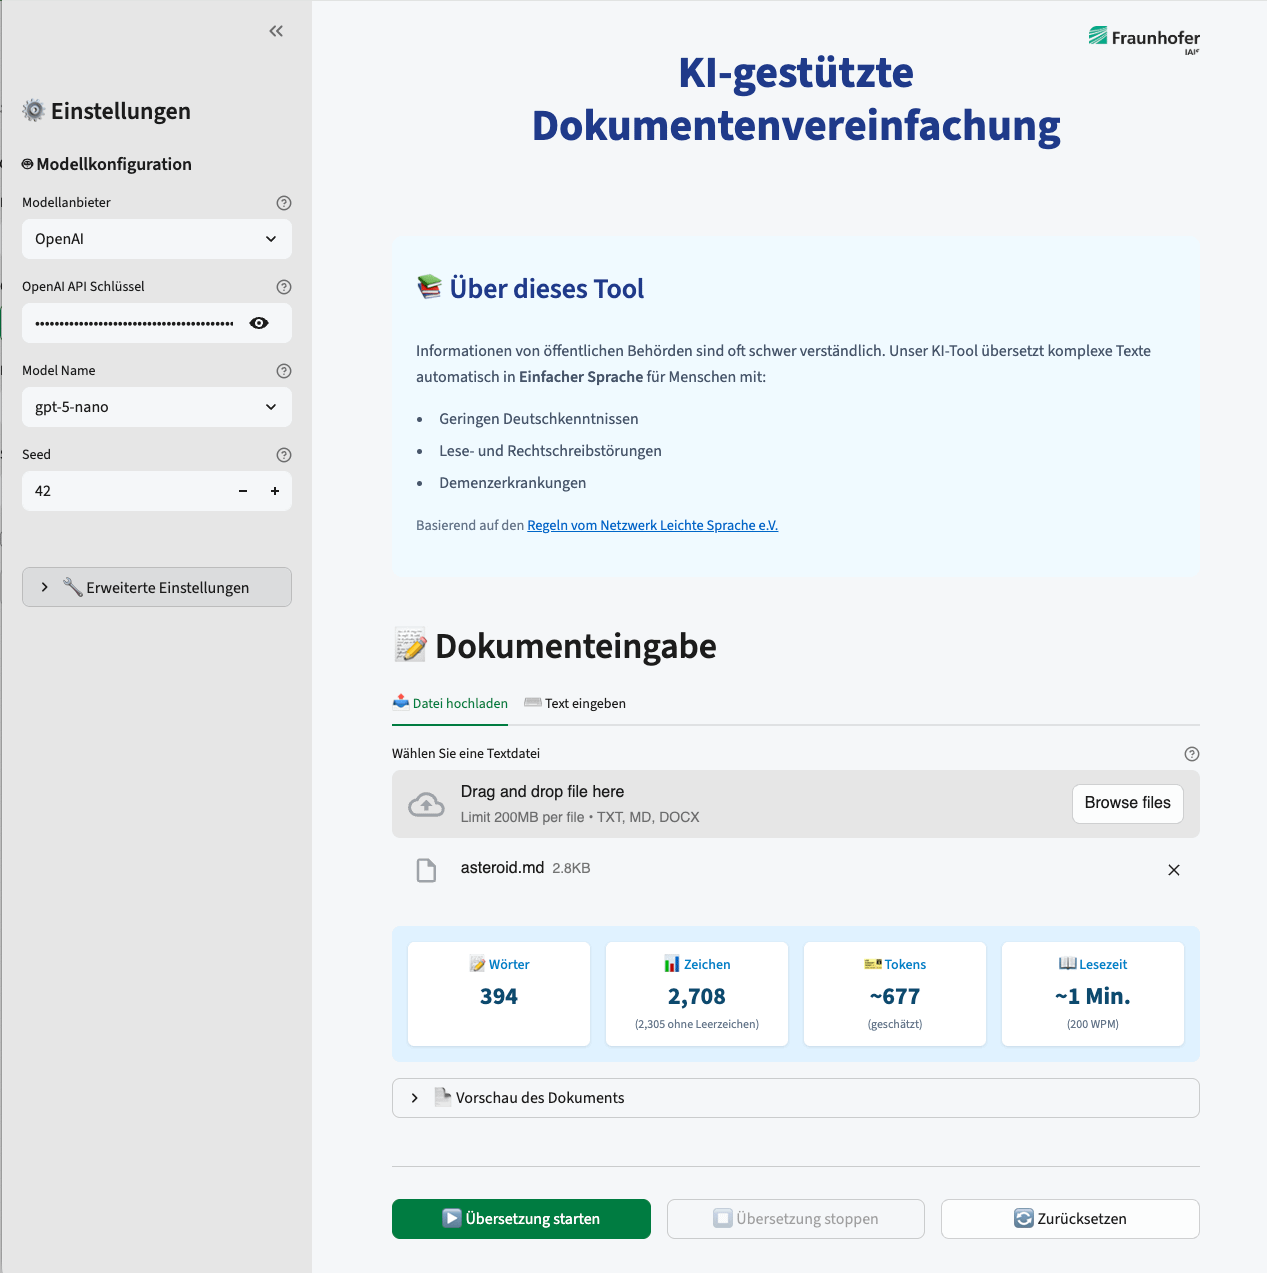Image resolution: width=1267 pixels, height=1273 pixels.
Task: Click the Einstellungen gear icon
Action: (x=34, y=111)
